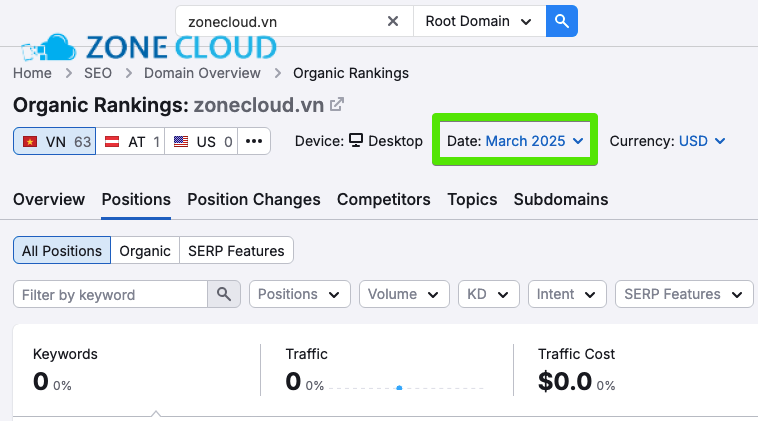The width and height of the screenshot is (758, 421).
Task: Open the Positions filter dropdown
Action: pyautogui.click(x=300, y=294)
